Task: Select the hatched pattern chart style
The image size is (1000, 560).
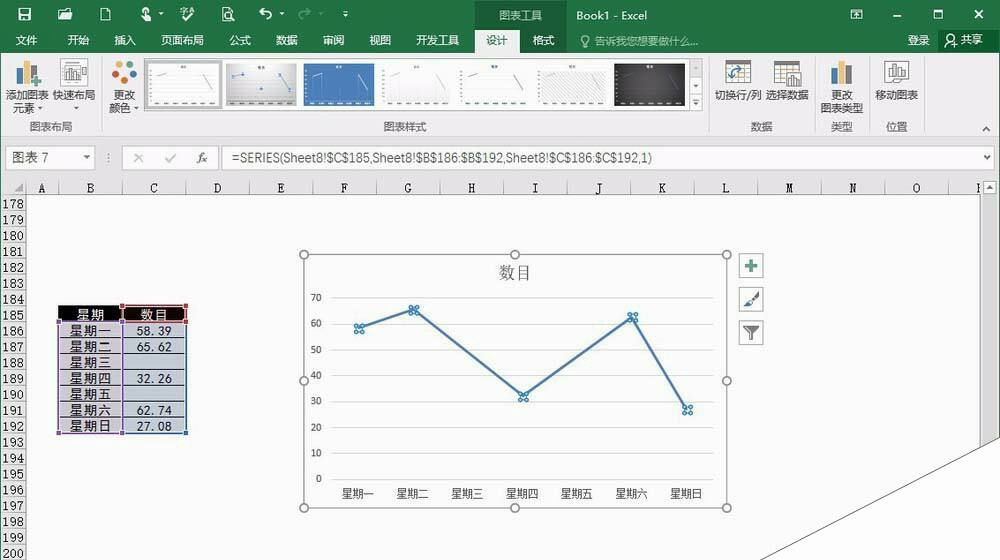Action: (571, 85)
